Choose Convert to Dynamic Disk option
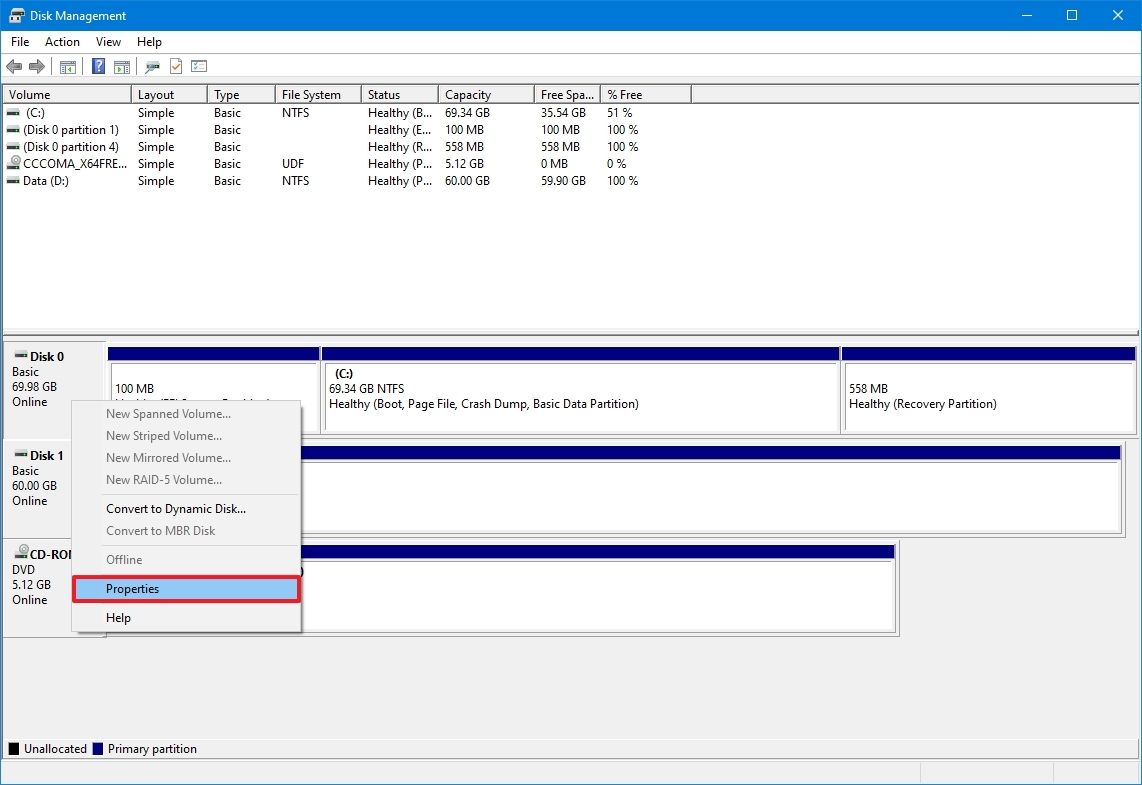1142x785 pixels. point(176,509)
